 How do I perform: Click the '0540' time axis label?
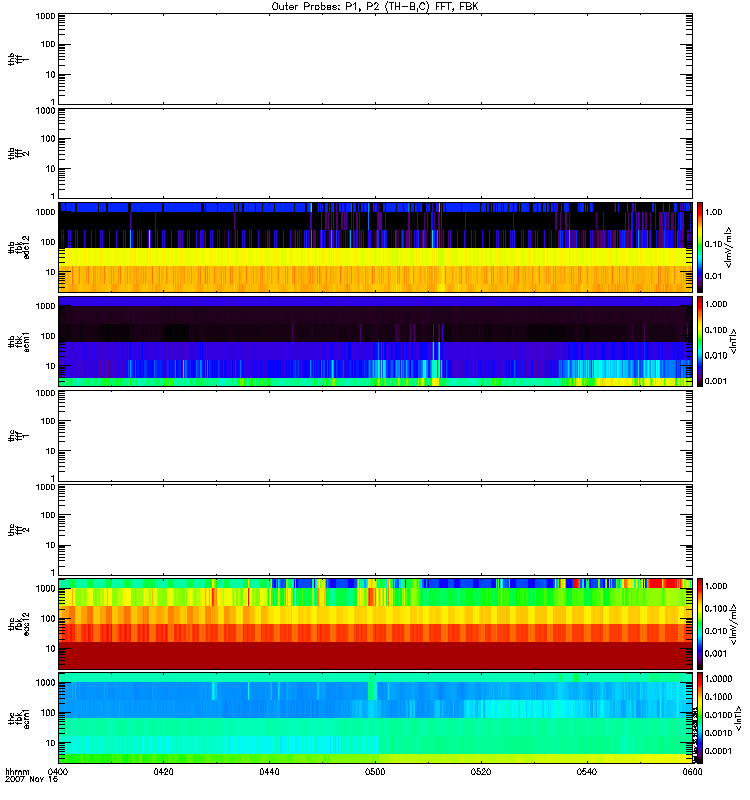pyautogui.click(x=587, y=772)
